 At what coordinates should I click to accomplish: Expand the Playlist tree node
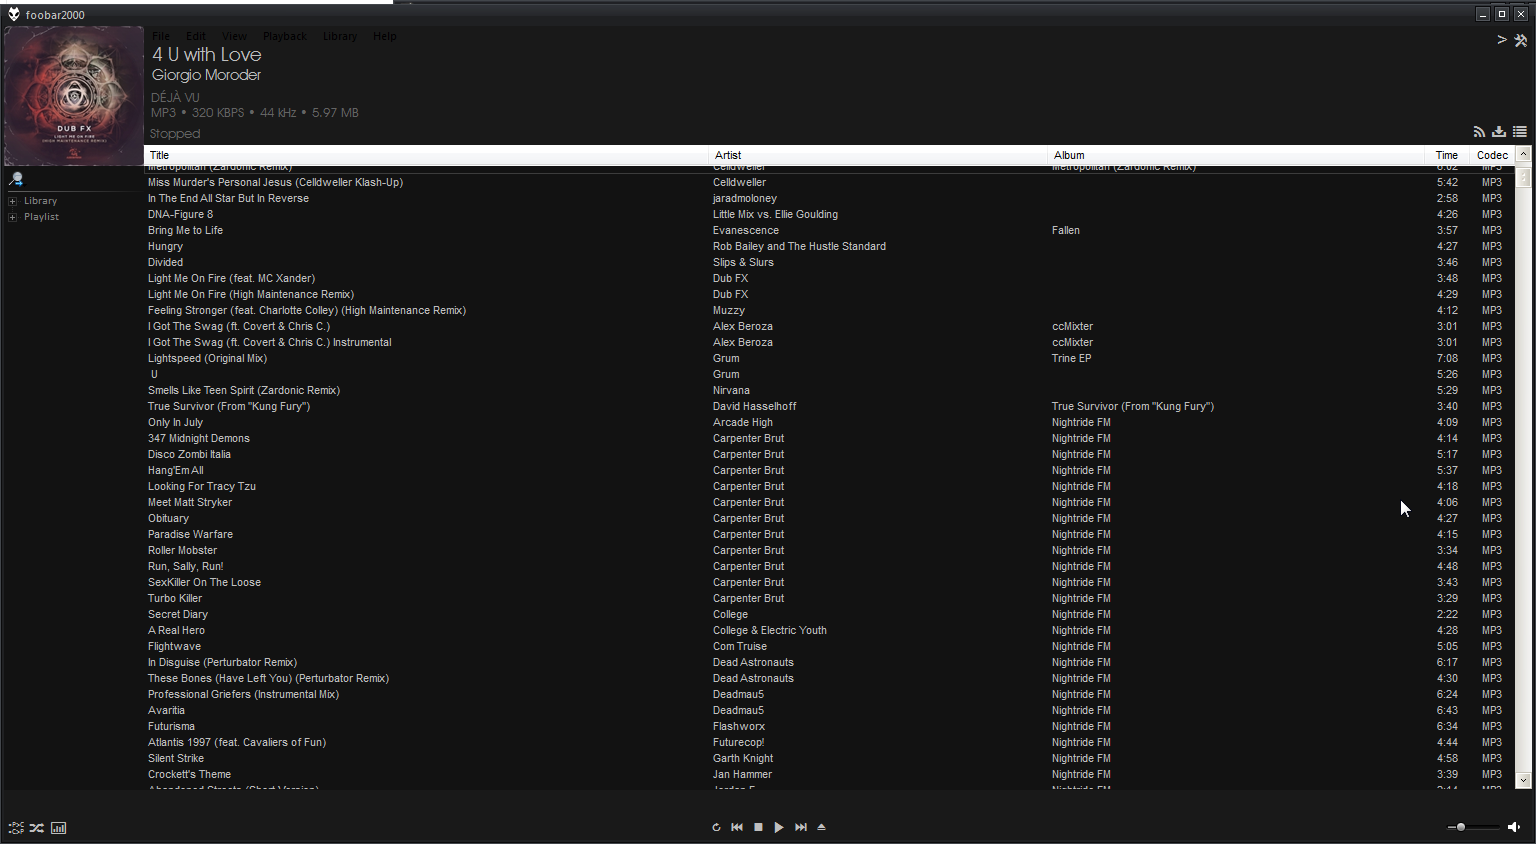coord(13,217)
